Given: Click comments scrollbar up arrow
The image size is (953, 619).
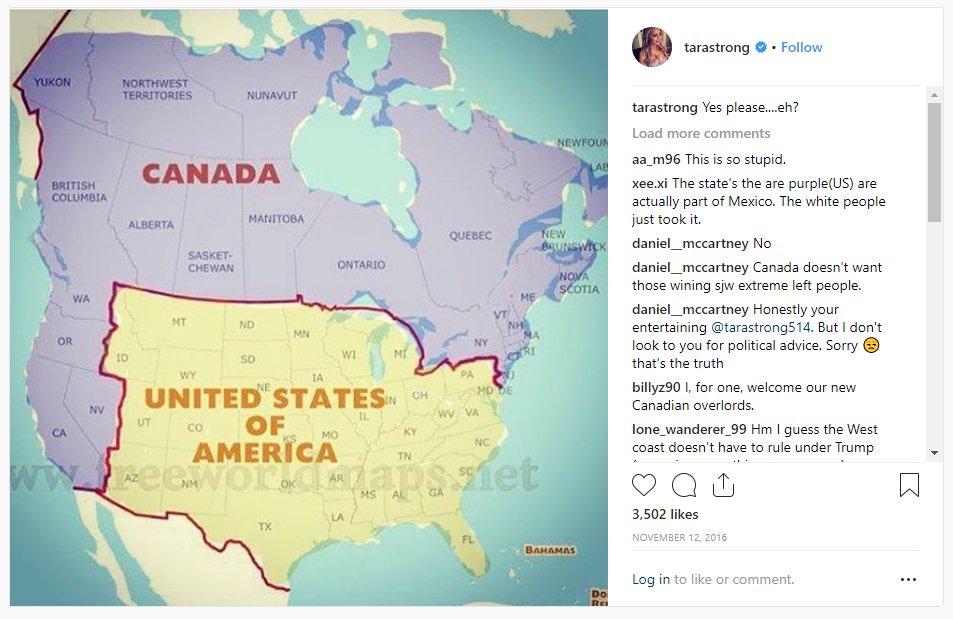Looking at the screenshot, I should pos(934,95).
